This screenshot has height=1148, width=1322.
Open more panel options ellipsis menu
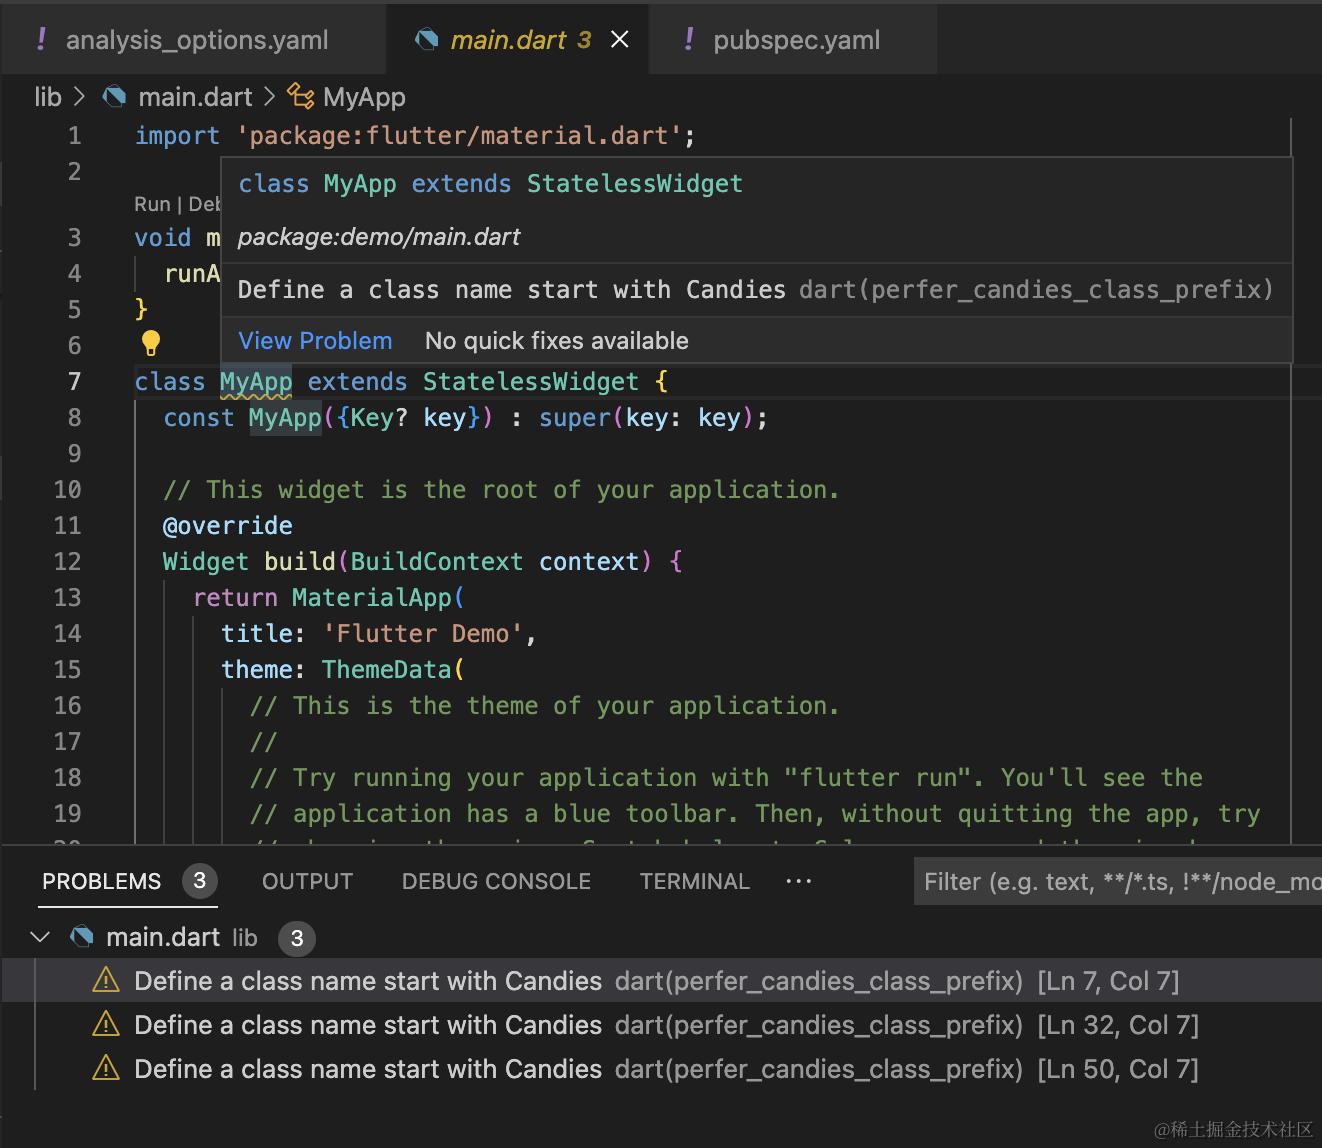click(799, 881)
